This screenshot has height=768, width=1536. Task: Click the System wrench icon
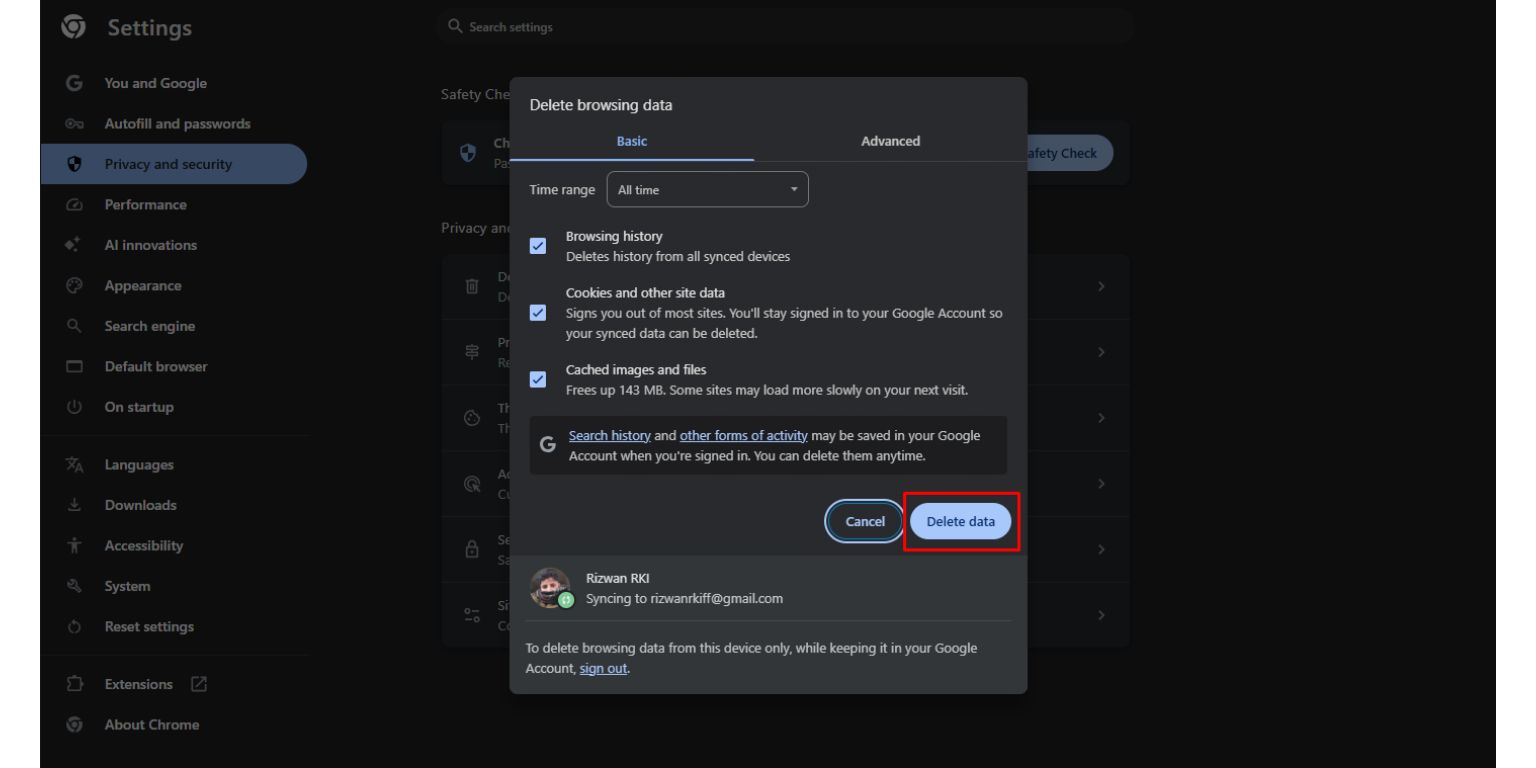coord(73,586)
